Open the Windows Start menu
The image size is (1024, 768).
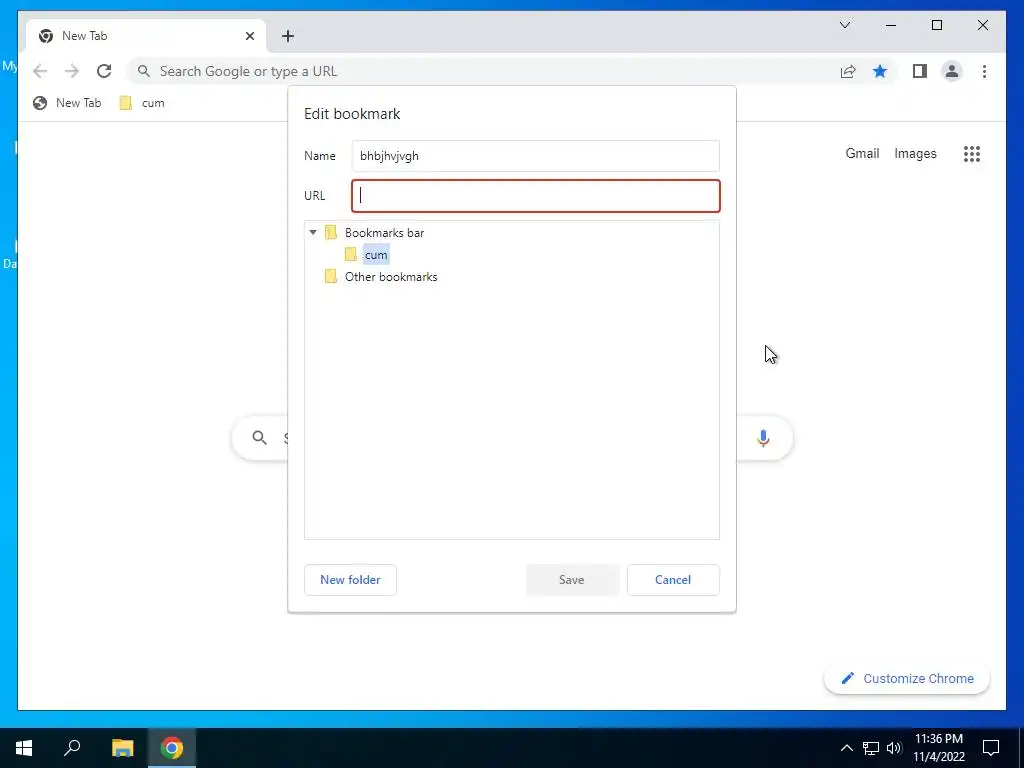[24, 748]
